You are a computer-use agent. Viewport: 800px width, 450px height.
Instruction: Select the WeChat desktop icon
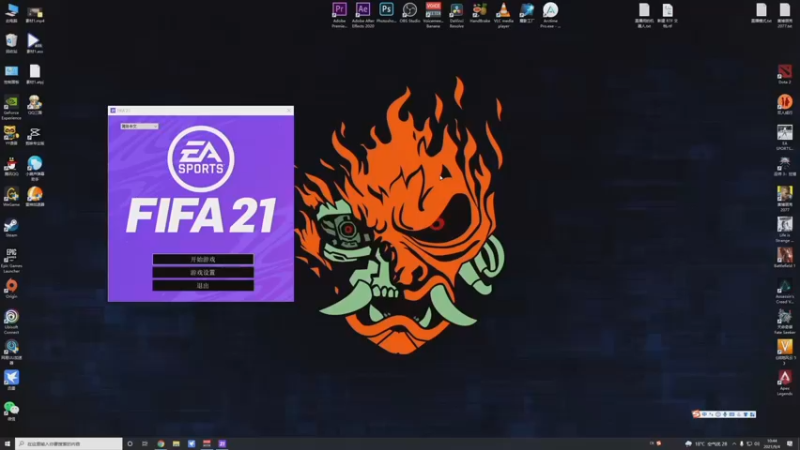[11, 411]
